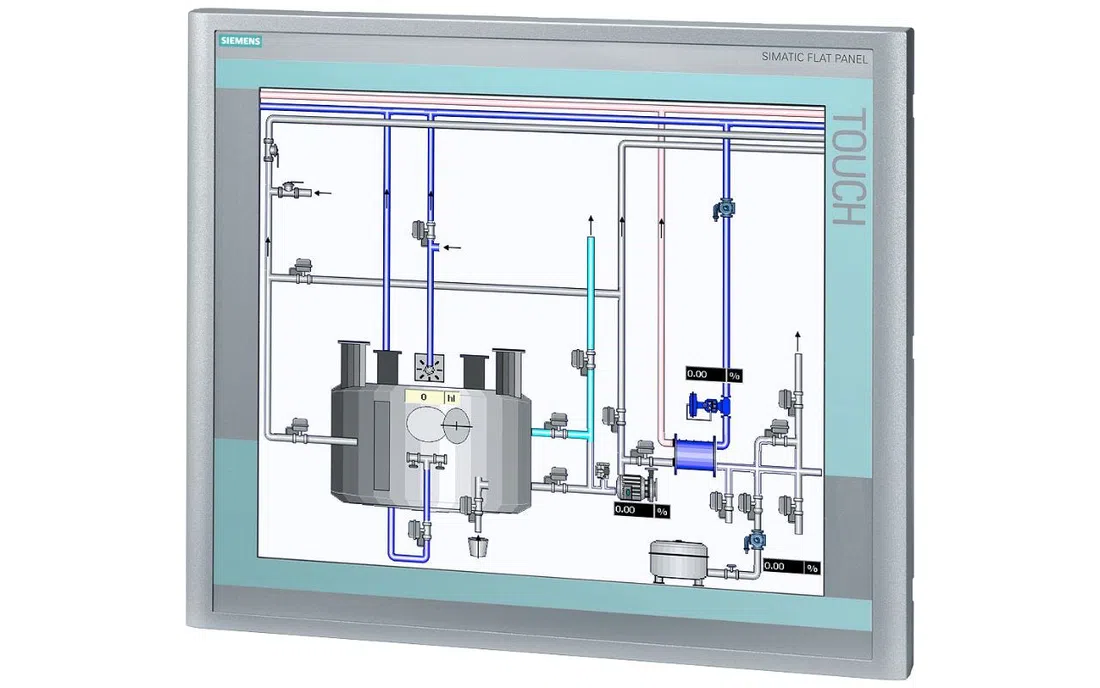The height and width of the screenshot is (688, 1100).
Task: Tap the valve on the tank's lower right outlet pipe
Action: pyautogui.click(x=558, y=479)
